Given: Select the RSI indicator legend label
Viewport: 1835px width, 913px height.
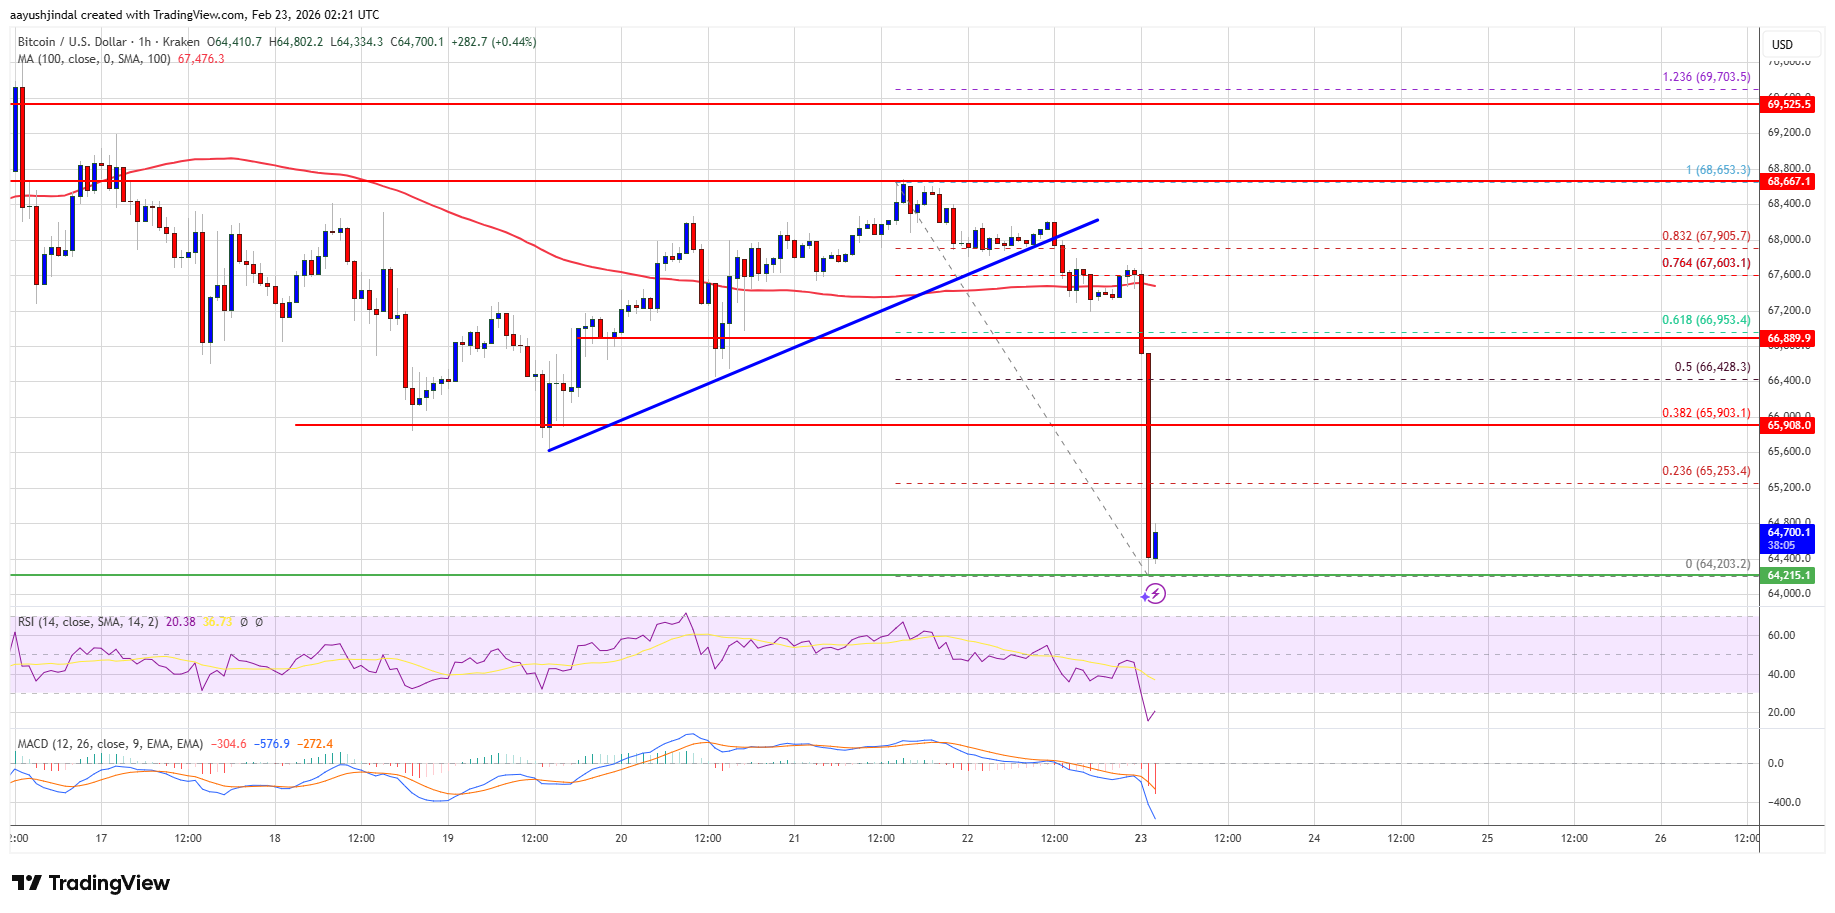Looking at the screenshot, I should pos(88,622).
